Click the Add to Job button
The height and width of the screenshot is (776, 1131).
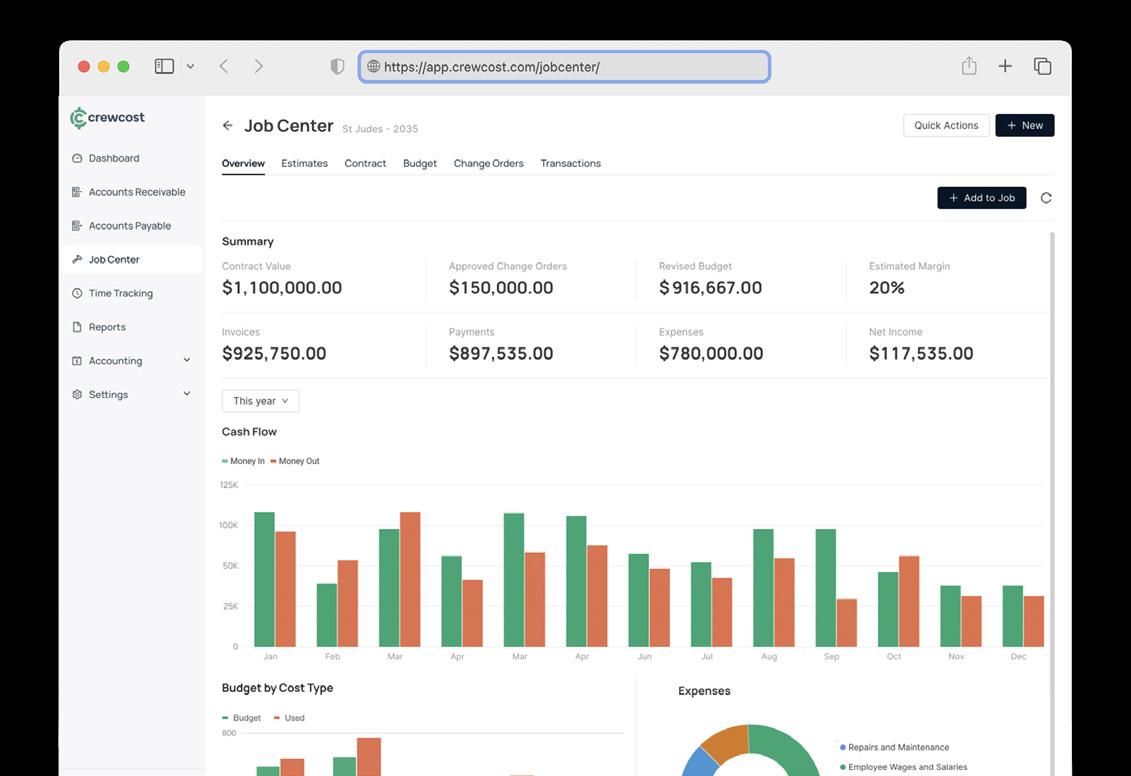982,198
